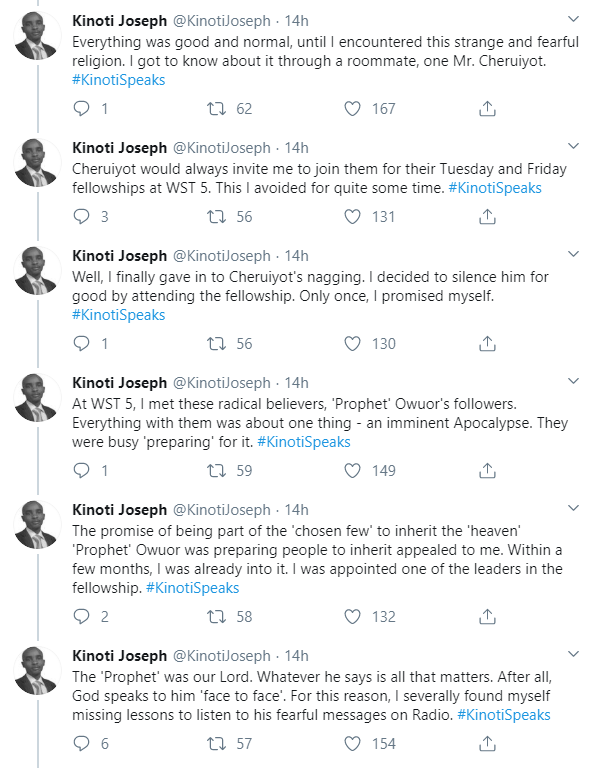
Task: Open the @KinotiJoseph handle on the second tweet
Action: pyautogui.click(x=221, y=147)
